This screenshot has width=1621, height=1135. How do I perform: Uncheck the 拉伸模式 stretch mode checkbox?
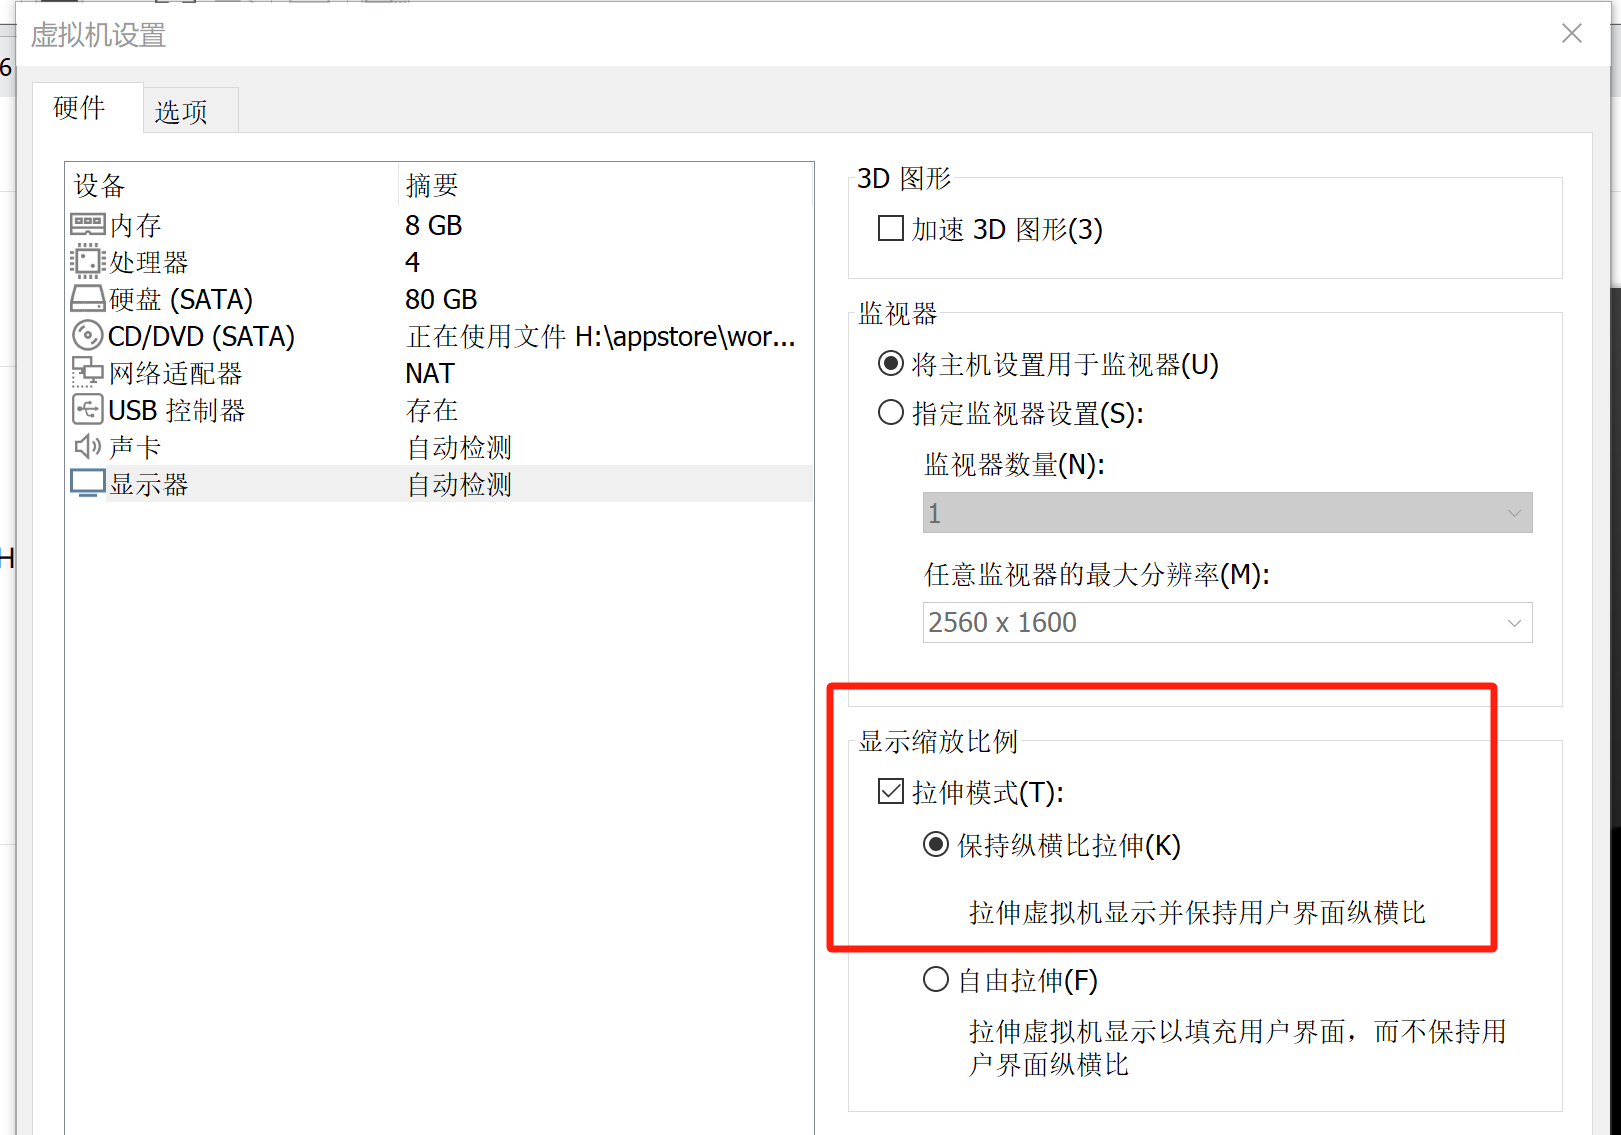coord(890,792)
